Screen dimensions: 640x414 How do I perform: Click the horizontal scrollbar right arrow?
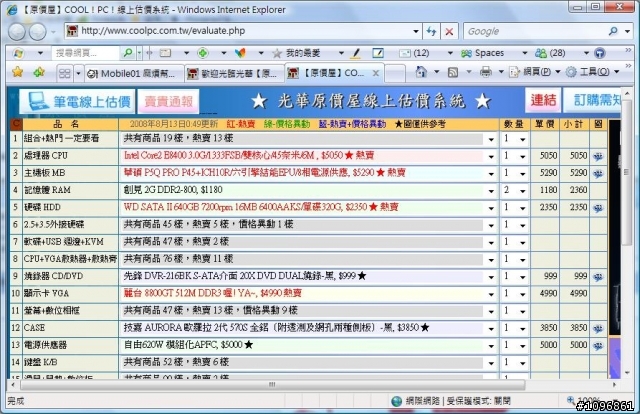[614, 385]
